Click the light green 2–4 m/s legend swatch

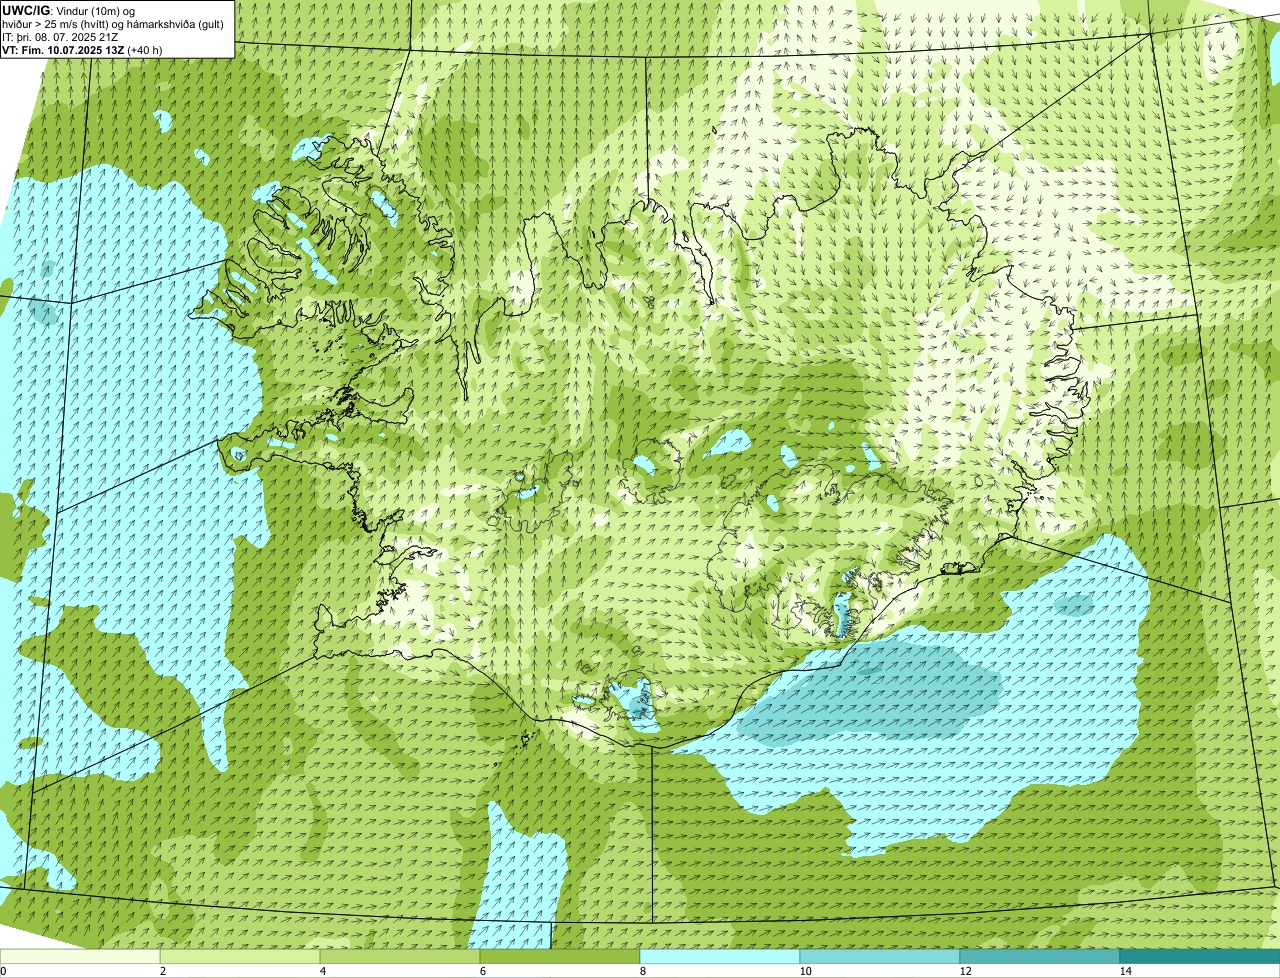tap(240, 957)
